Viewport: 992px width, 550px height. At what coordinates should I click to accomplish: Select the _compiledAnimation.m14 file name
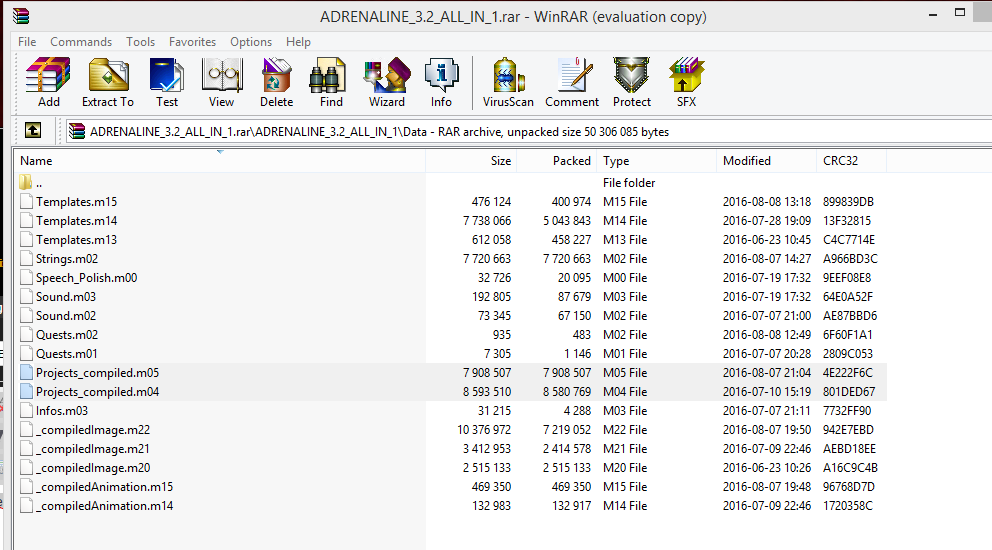pyautogui.click(x=104, y=505)
